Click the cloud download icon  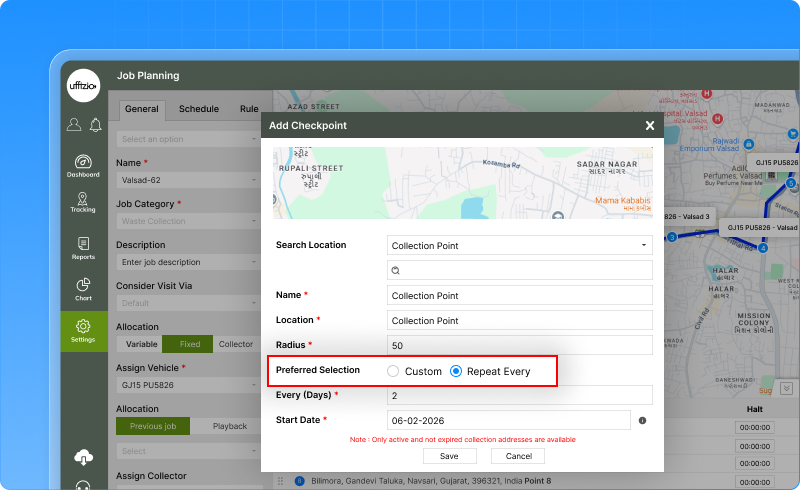click(83, 457)
